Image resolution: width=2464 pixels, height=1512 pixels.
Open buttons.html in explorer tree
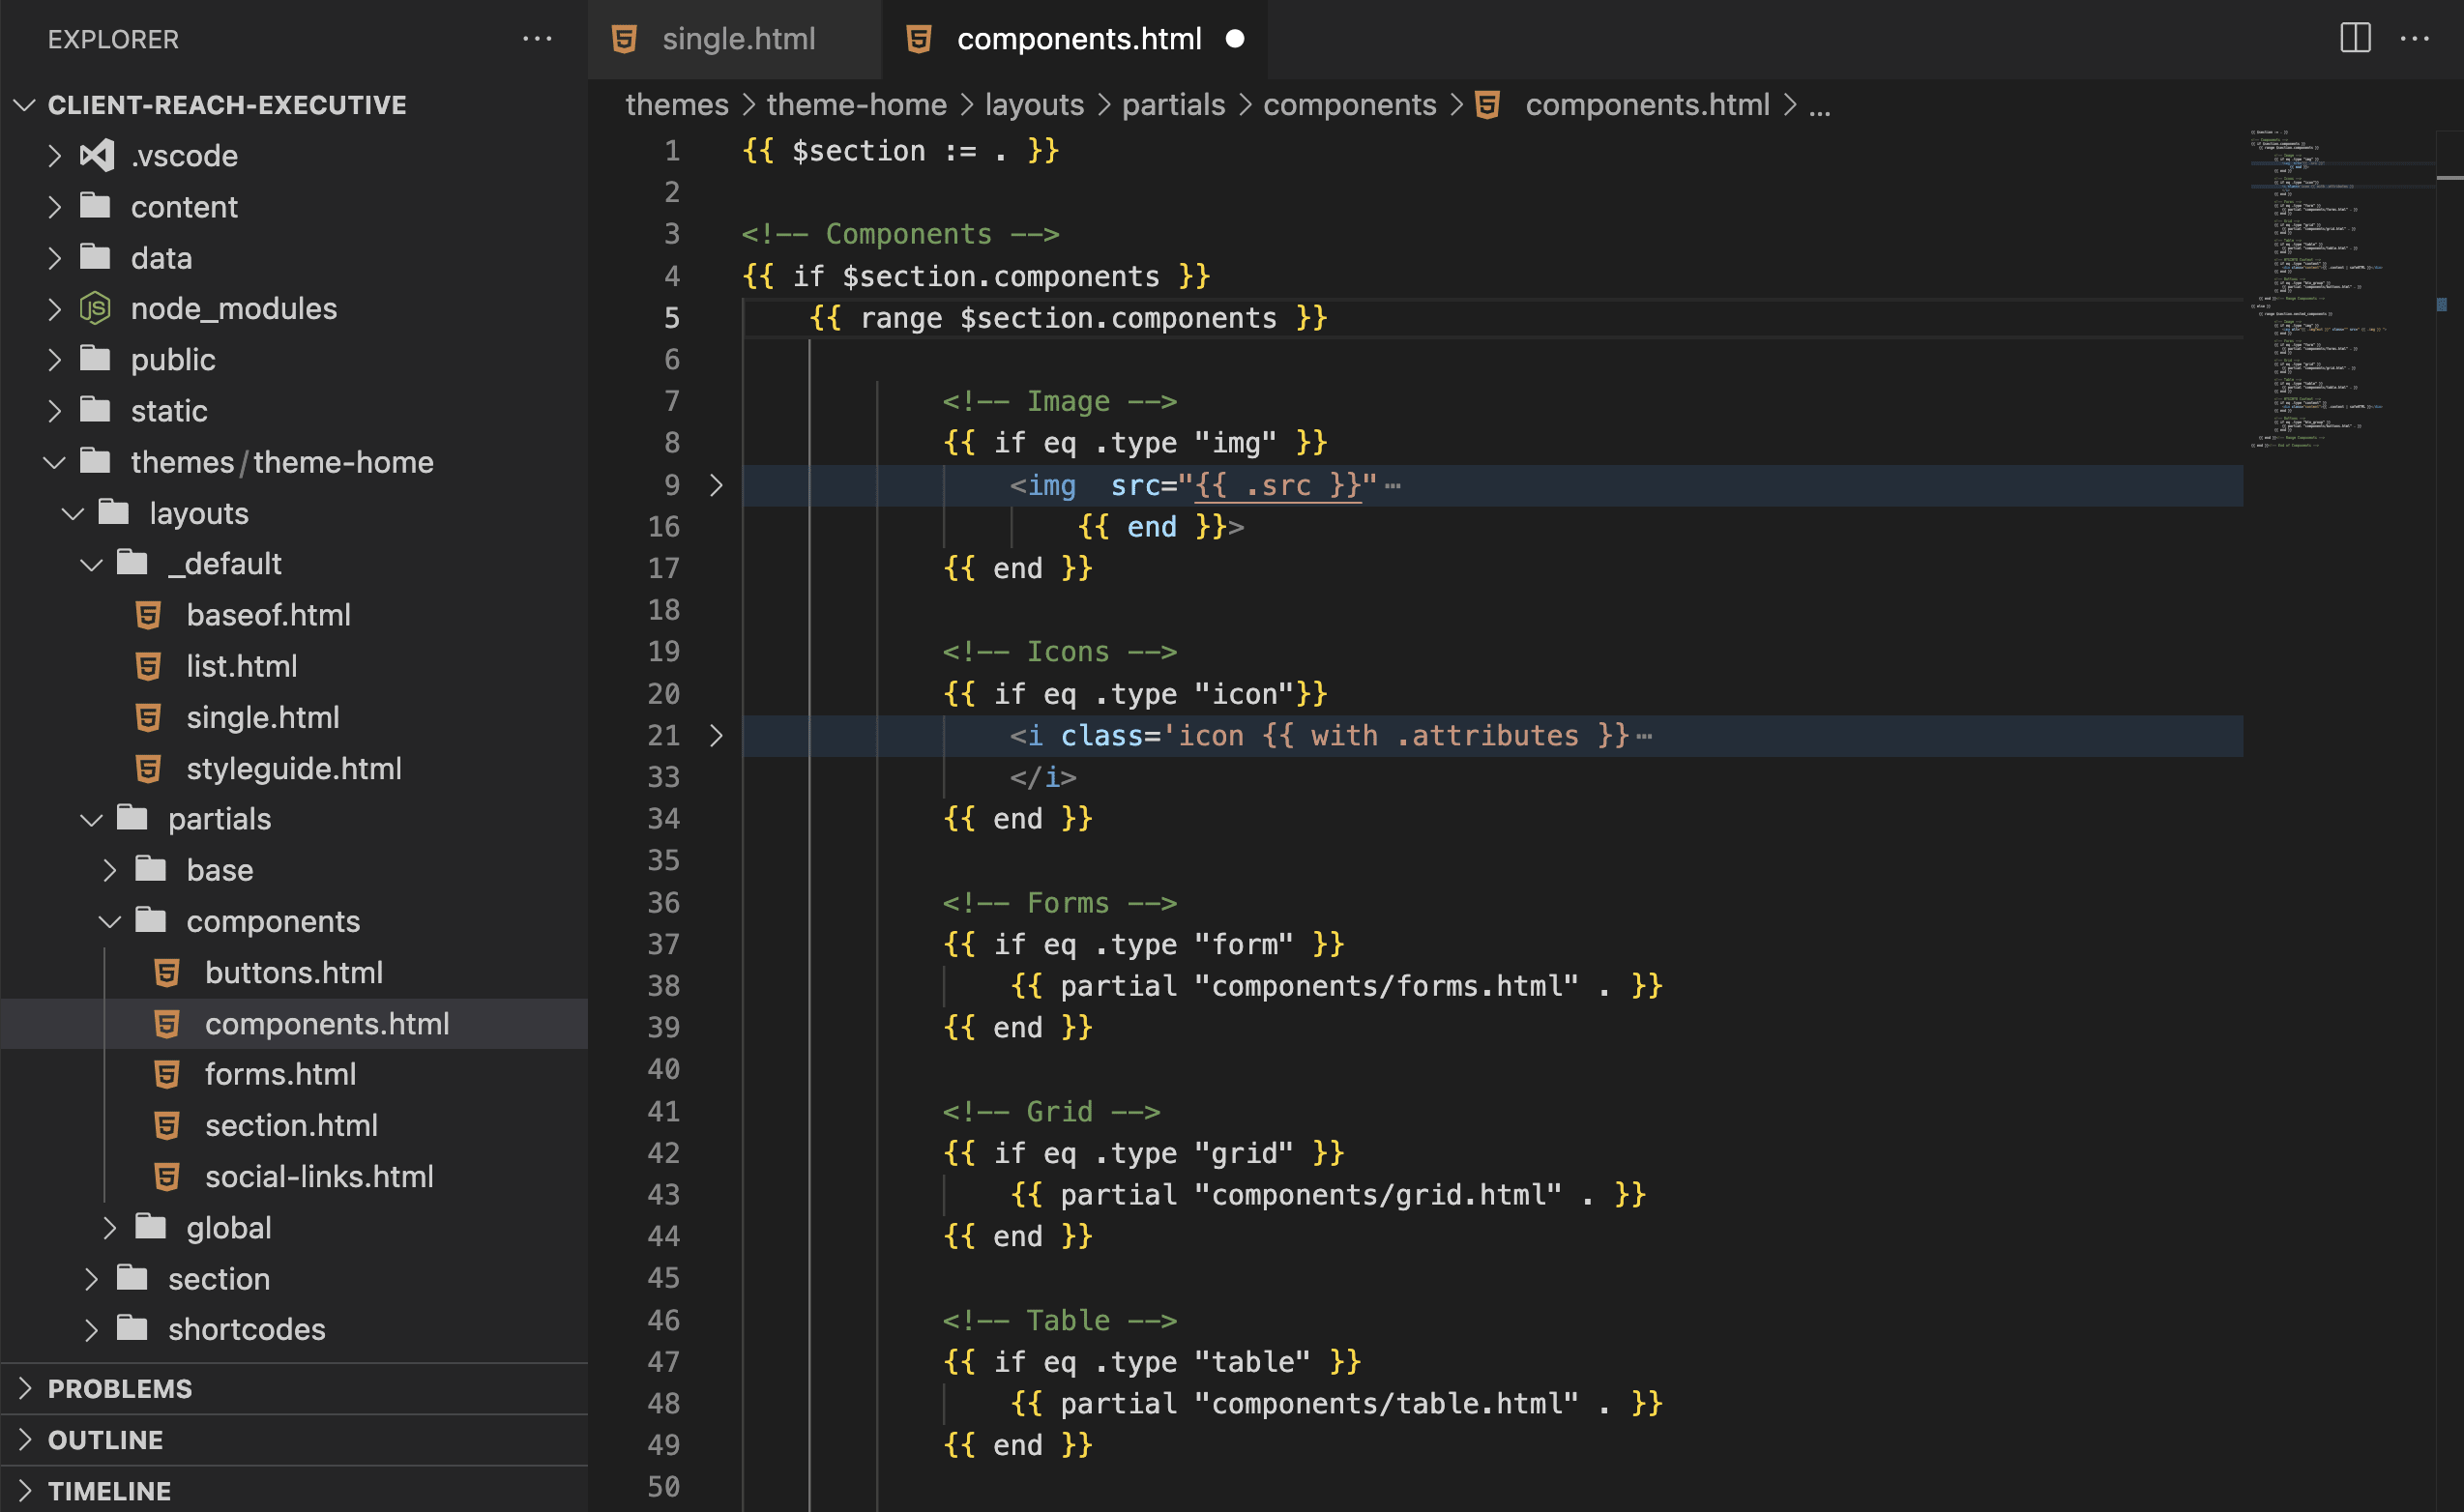(x=294, y=972)
